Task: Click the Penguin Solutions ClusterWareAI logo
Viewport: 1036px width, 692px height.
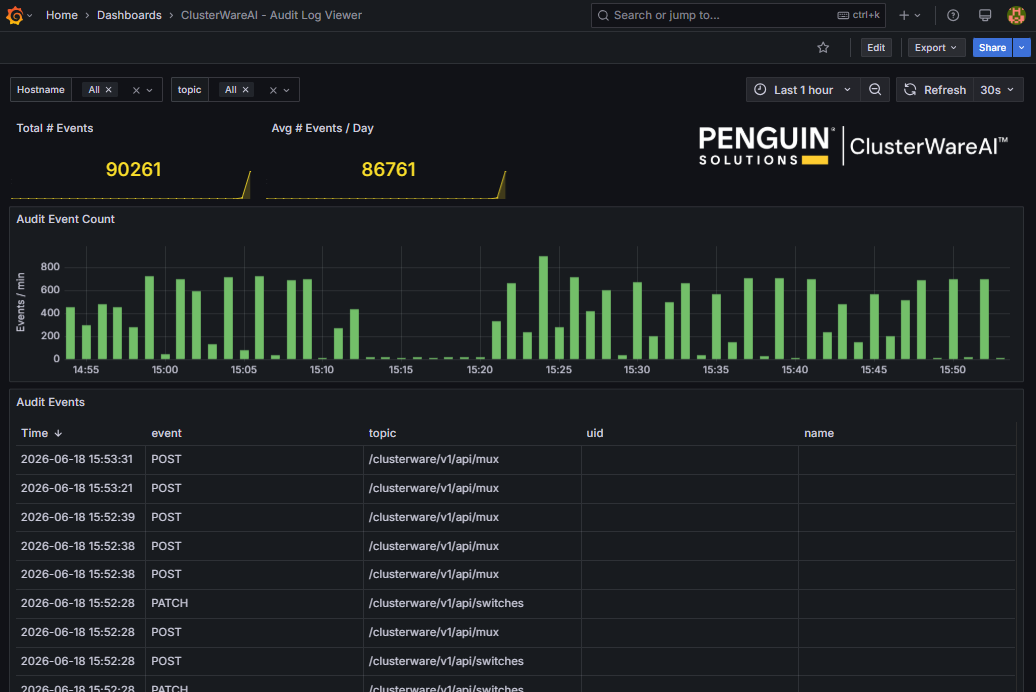Action: (853, 146)
